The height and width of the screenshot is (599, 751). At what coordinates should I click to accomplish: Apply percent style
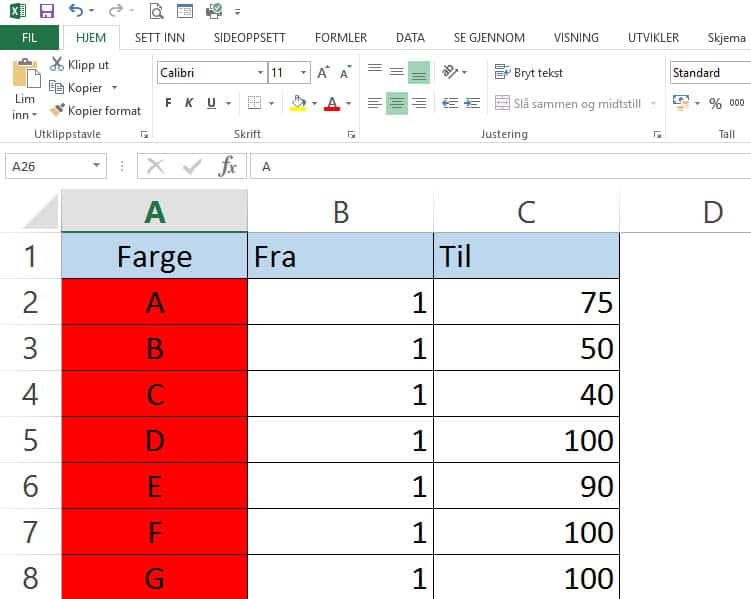715,103
